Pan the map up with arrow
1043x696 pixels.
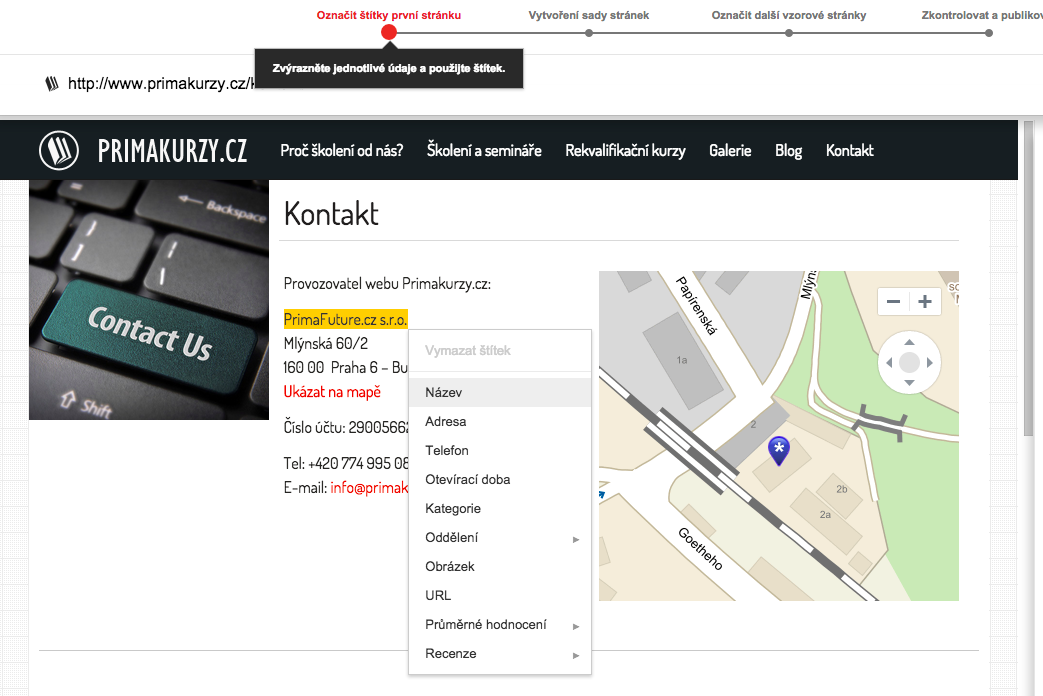[x=909, y=342]
